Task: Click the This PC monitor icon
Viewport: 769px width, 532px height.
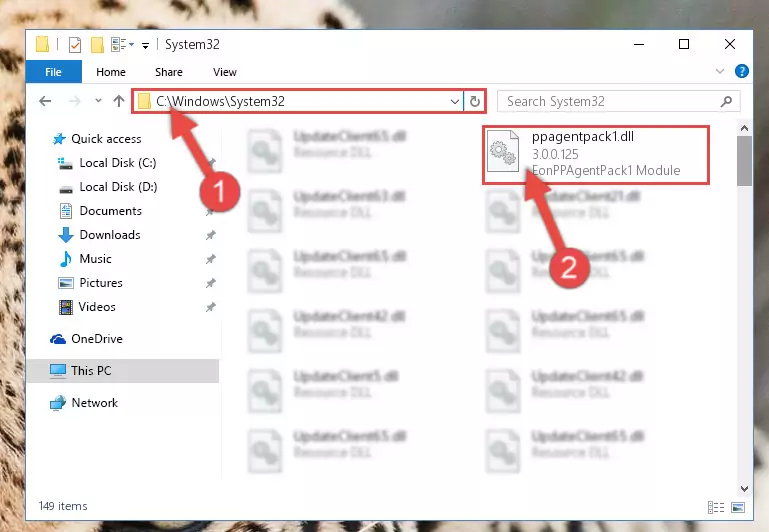Action: pyautogui.click(x=58, y=371)
